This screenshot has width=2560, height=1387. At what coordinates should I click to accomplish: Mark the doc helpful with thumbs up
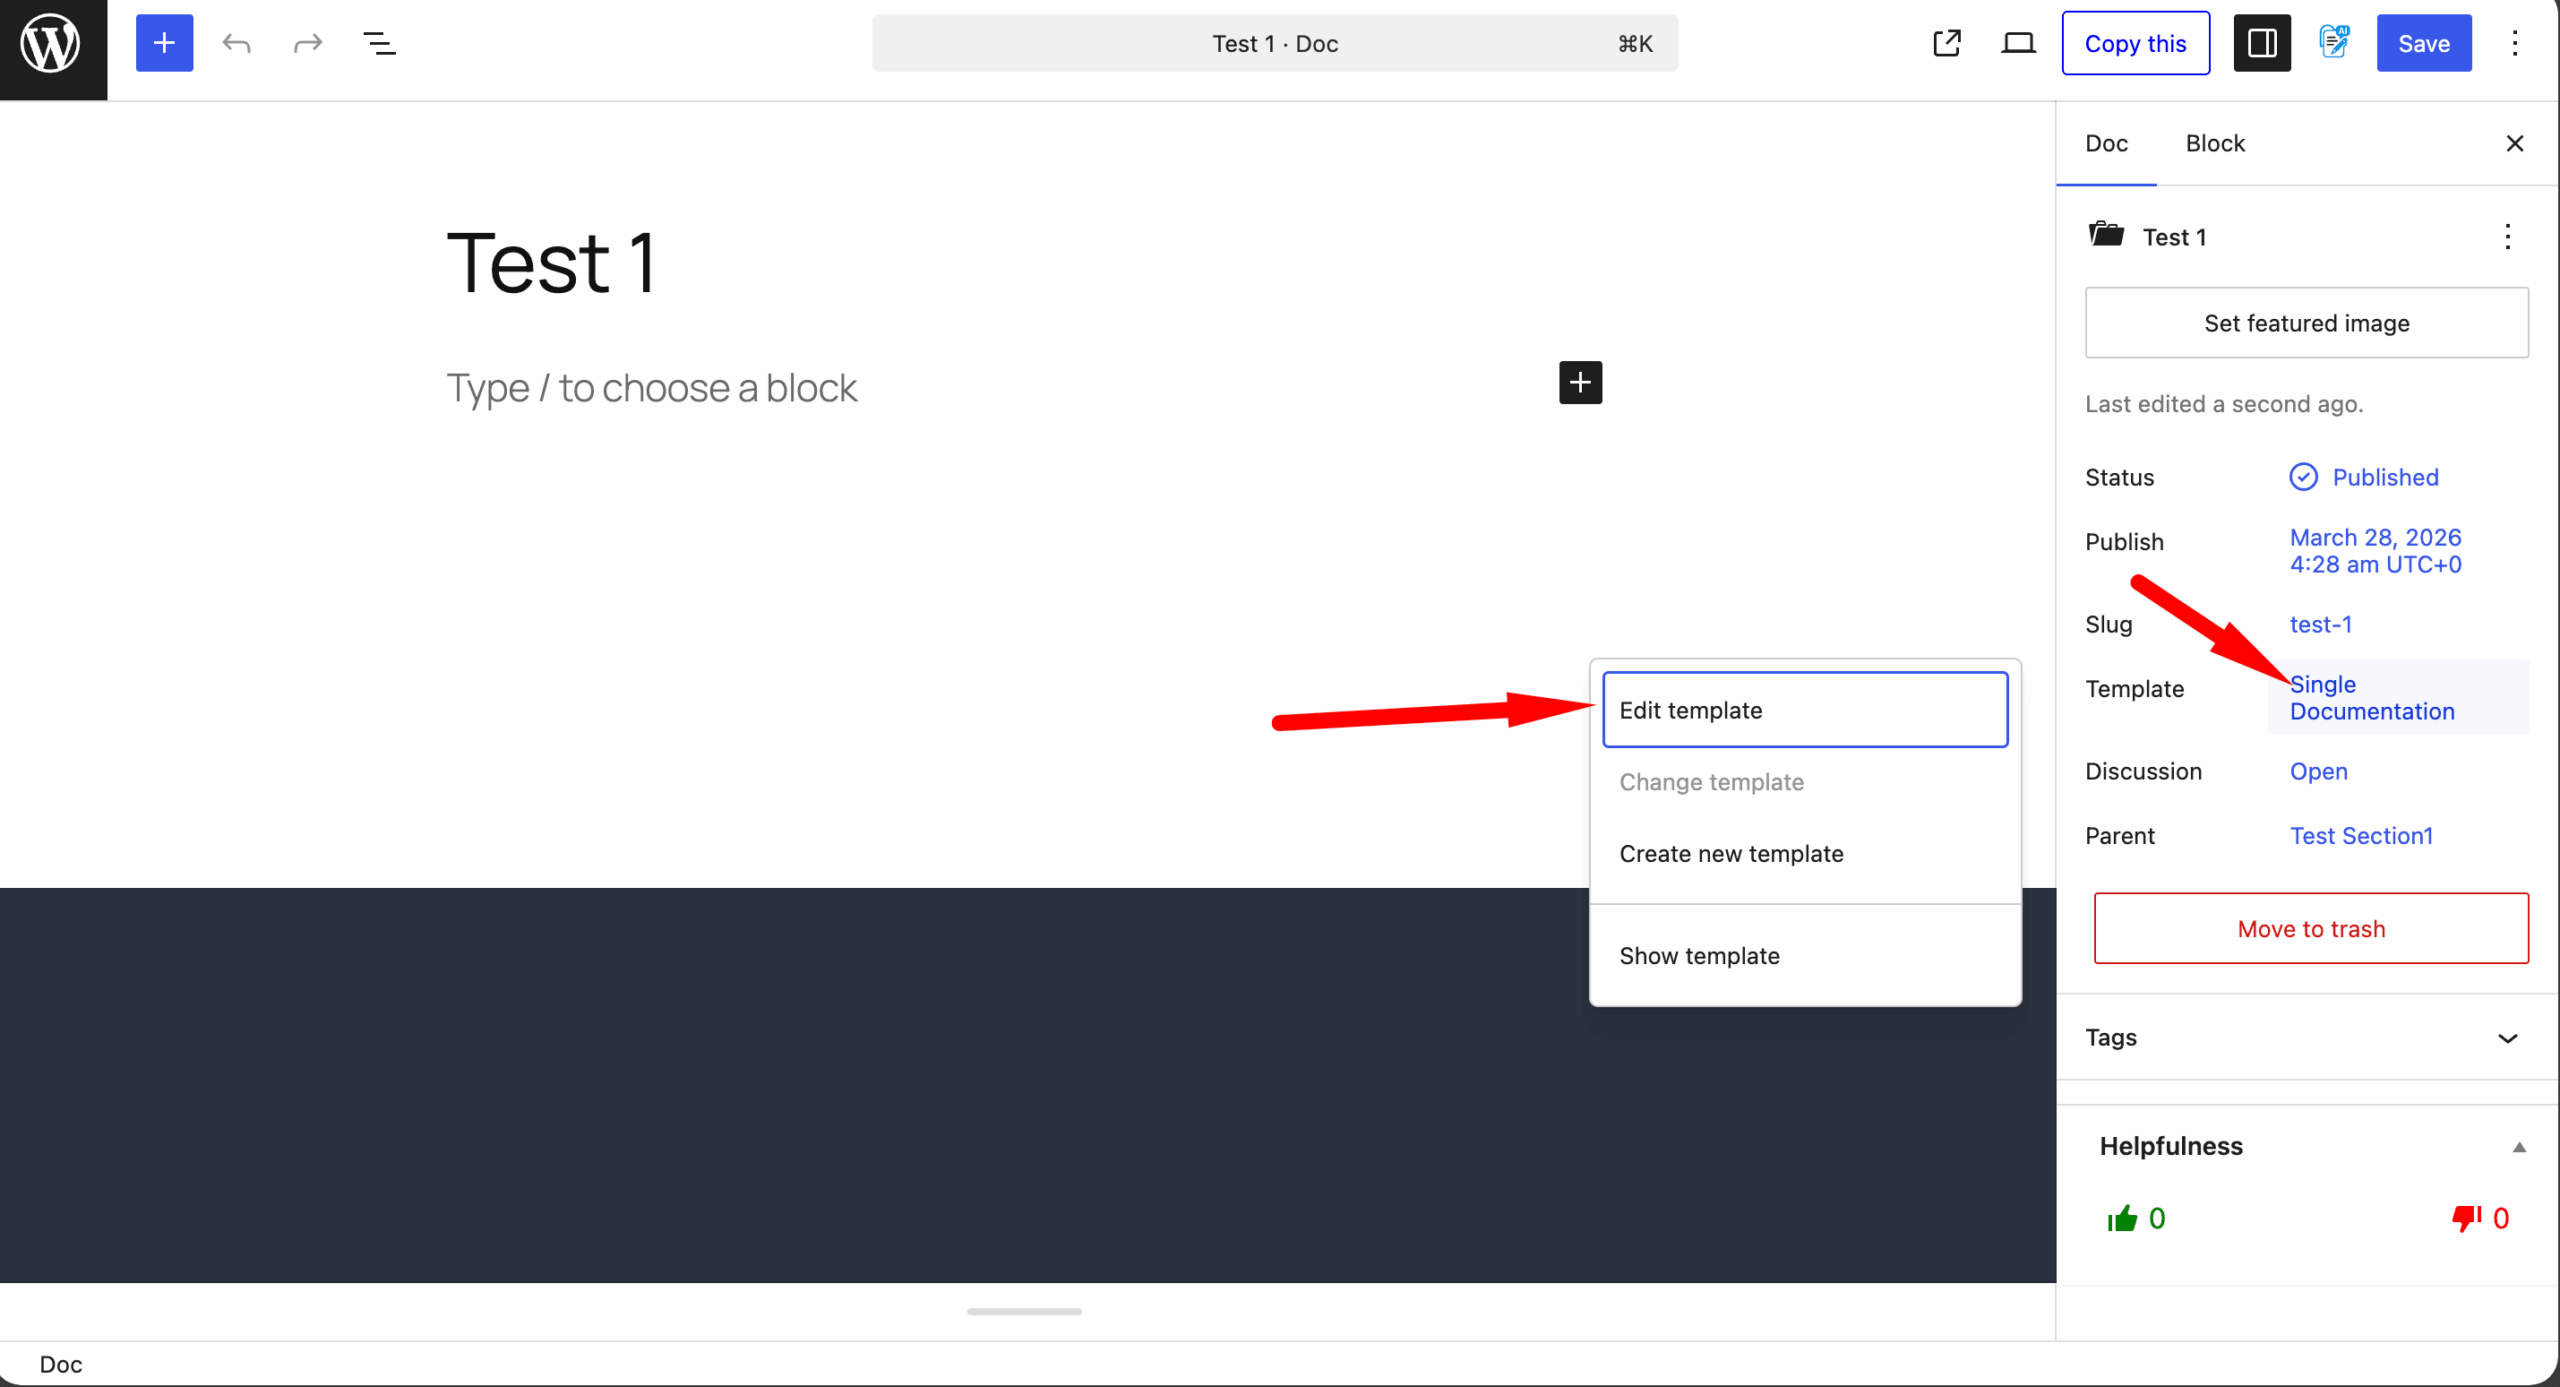pyautogui.click(x=2123, y=1218)
